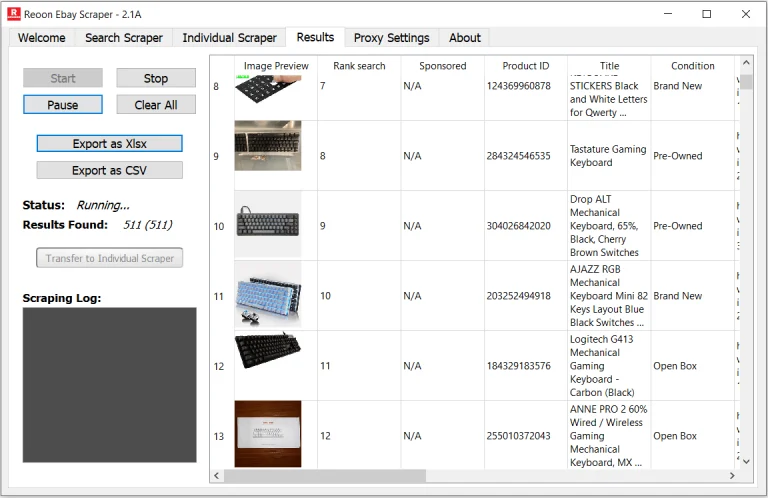Select the Tastature Gaming Keyboard thumbnail

point(267,145)
